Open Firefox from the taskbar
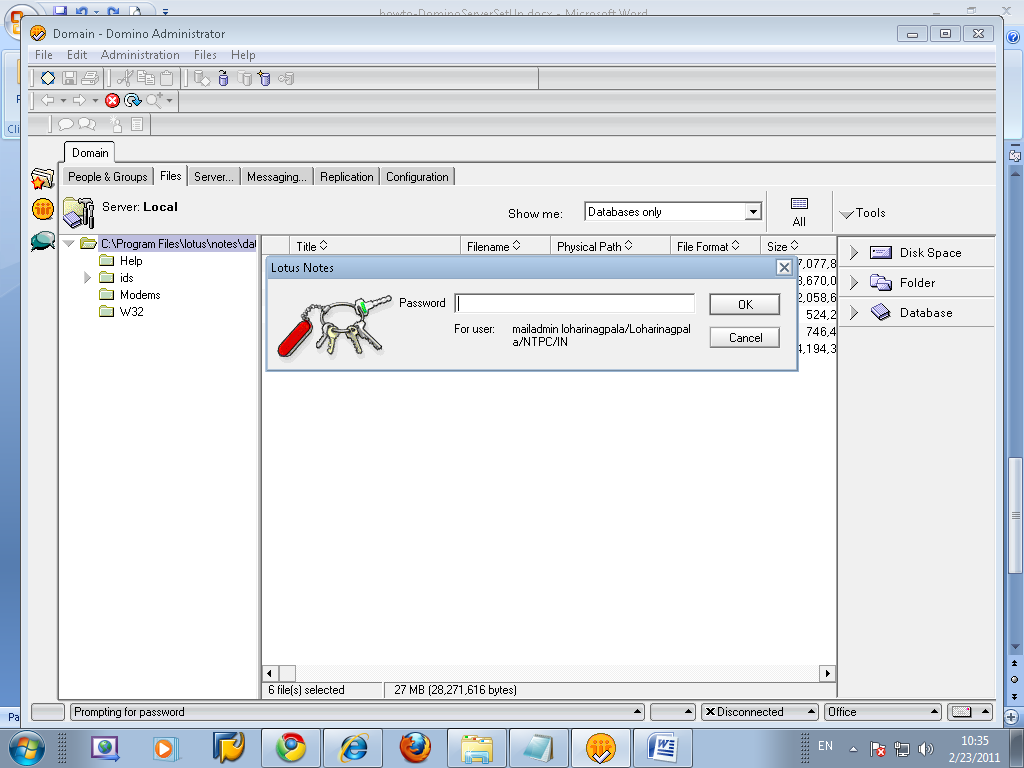Viewport: 1024px width, 768px height. coord(415,748)
